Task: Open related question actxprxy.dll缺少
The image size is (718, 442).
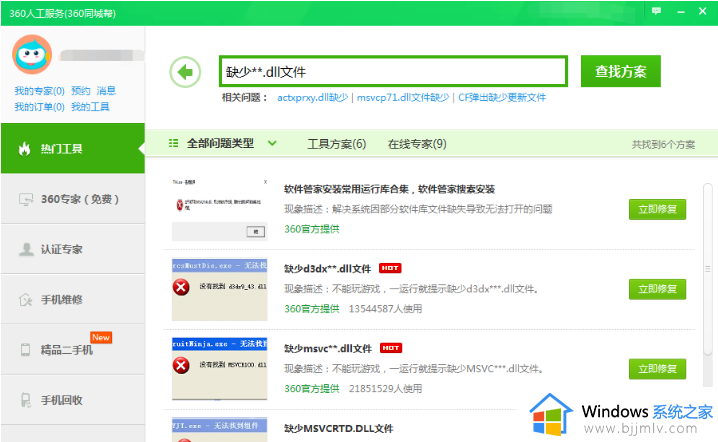Action: pyautogui.click(x=312, y=98)
